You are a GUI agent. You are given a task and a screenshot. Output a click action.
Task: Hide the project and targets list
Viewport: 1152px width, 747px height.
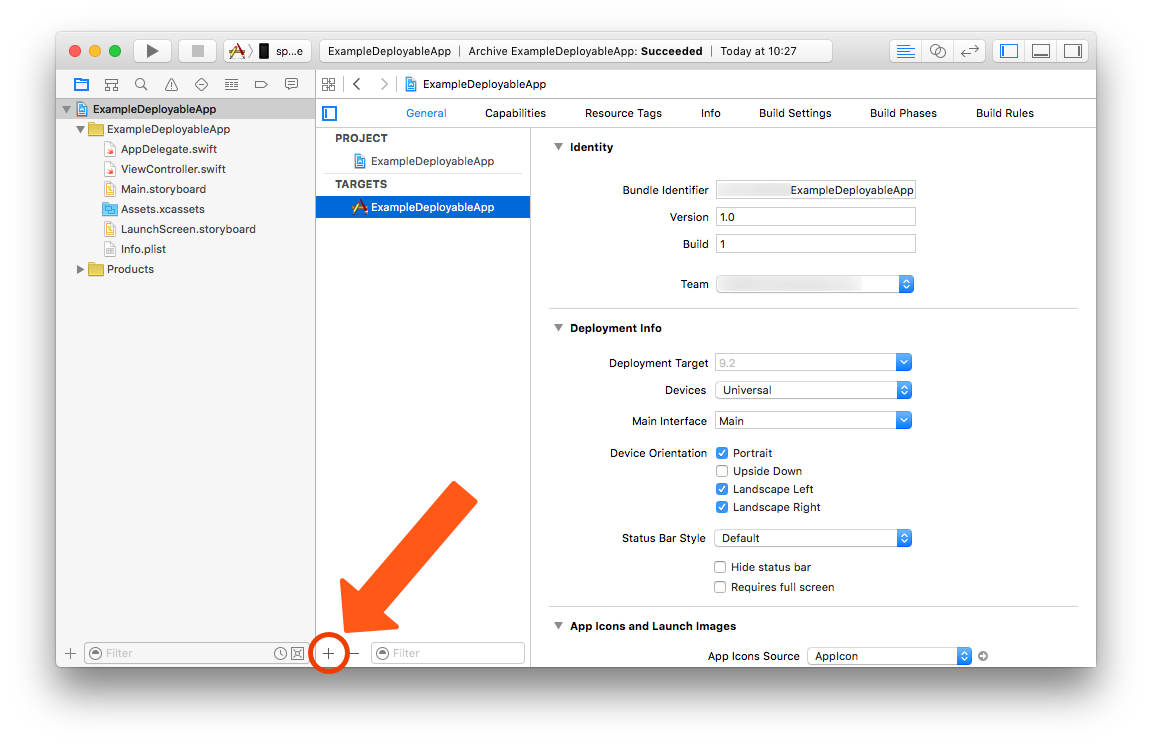[330, 113]
